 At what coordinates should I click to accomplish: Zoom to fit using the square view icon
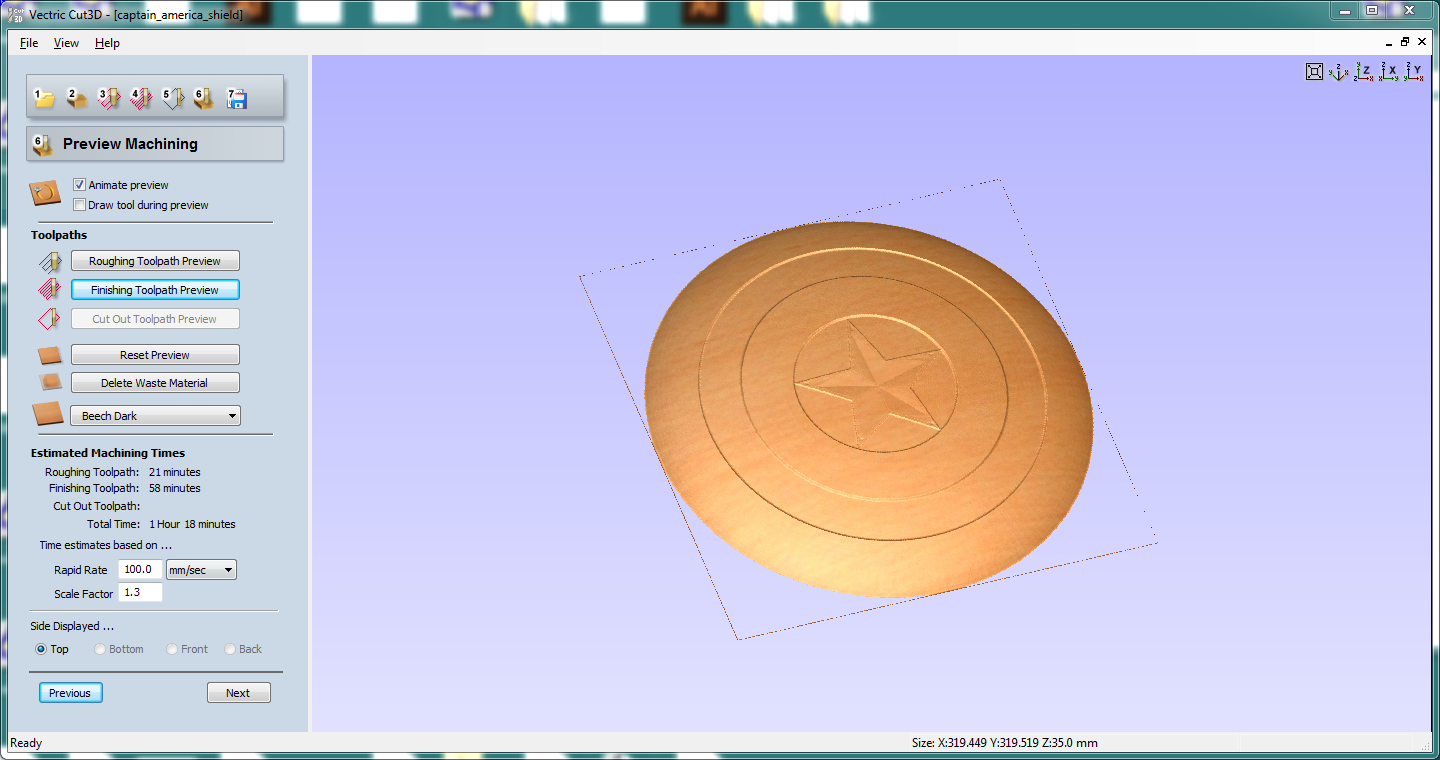pos(1315,71)
